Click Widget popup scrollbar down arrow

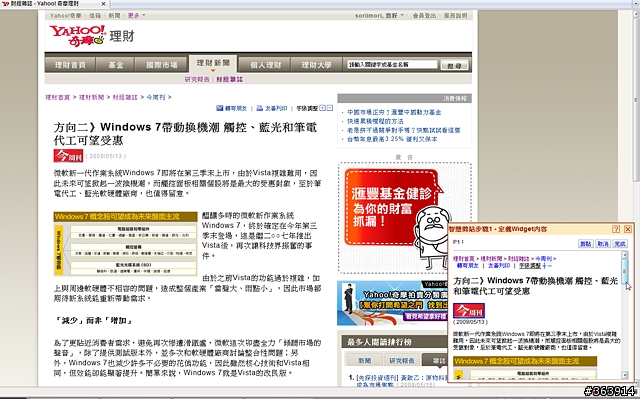(x=624, y=375)
